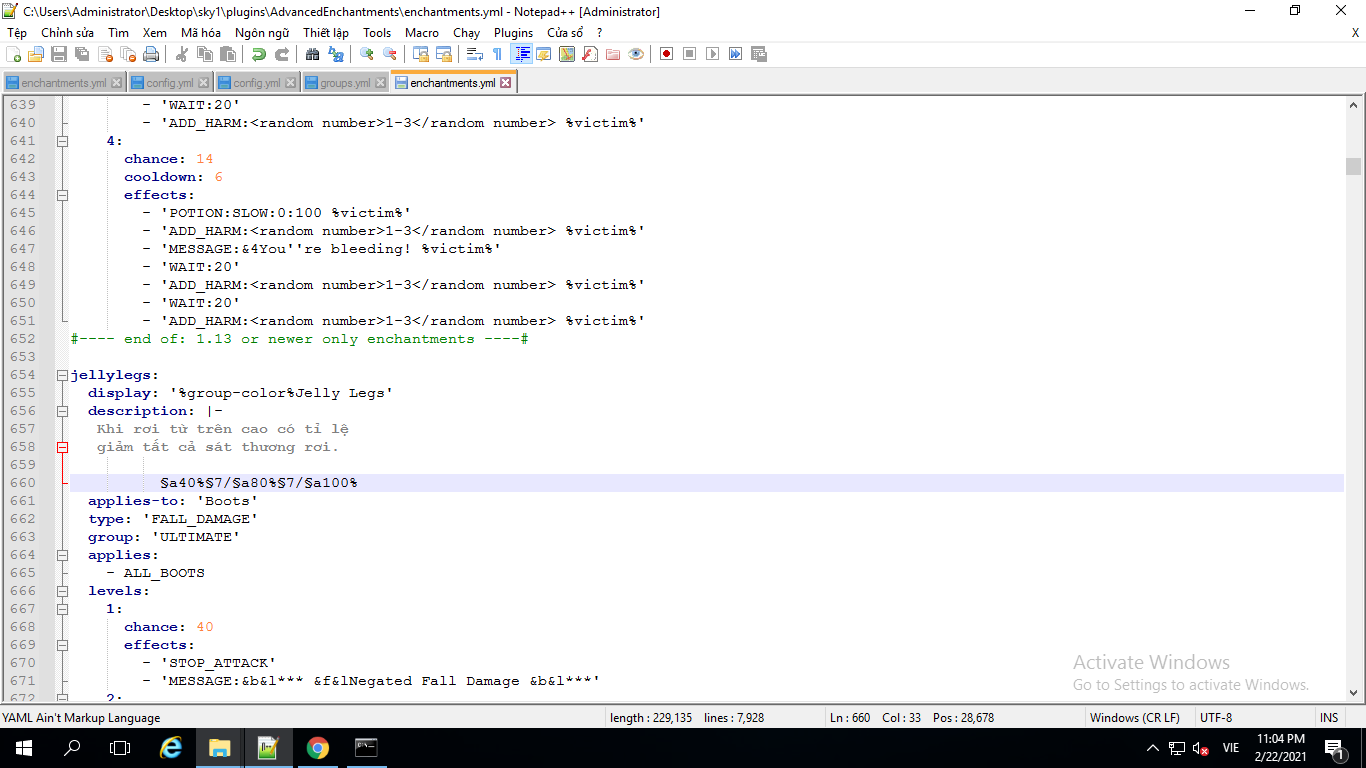Open the Thiết lập menu

click(326, 33)
